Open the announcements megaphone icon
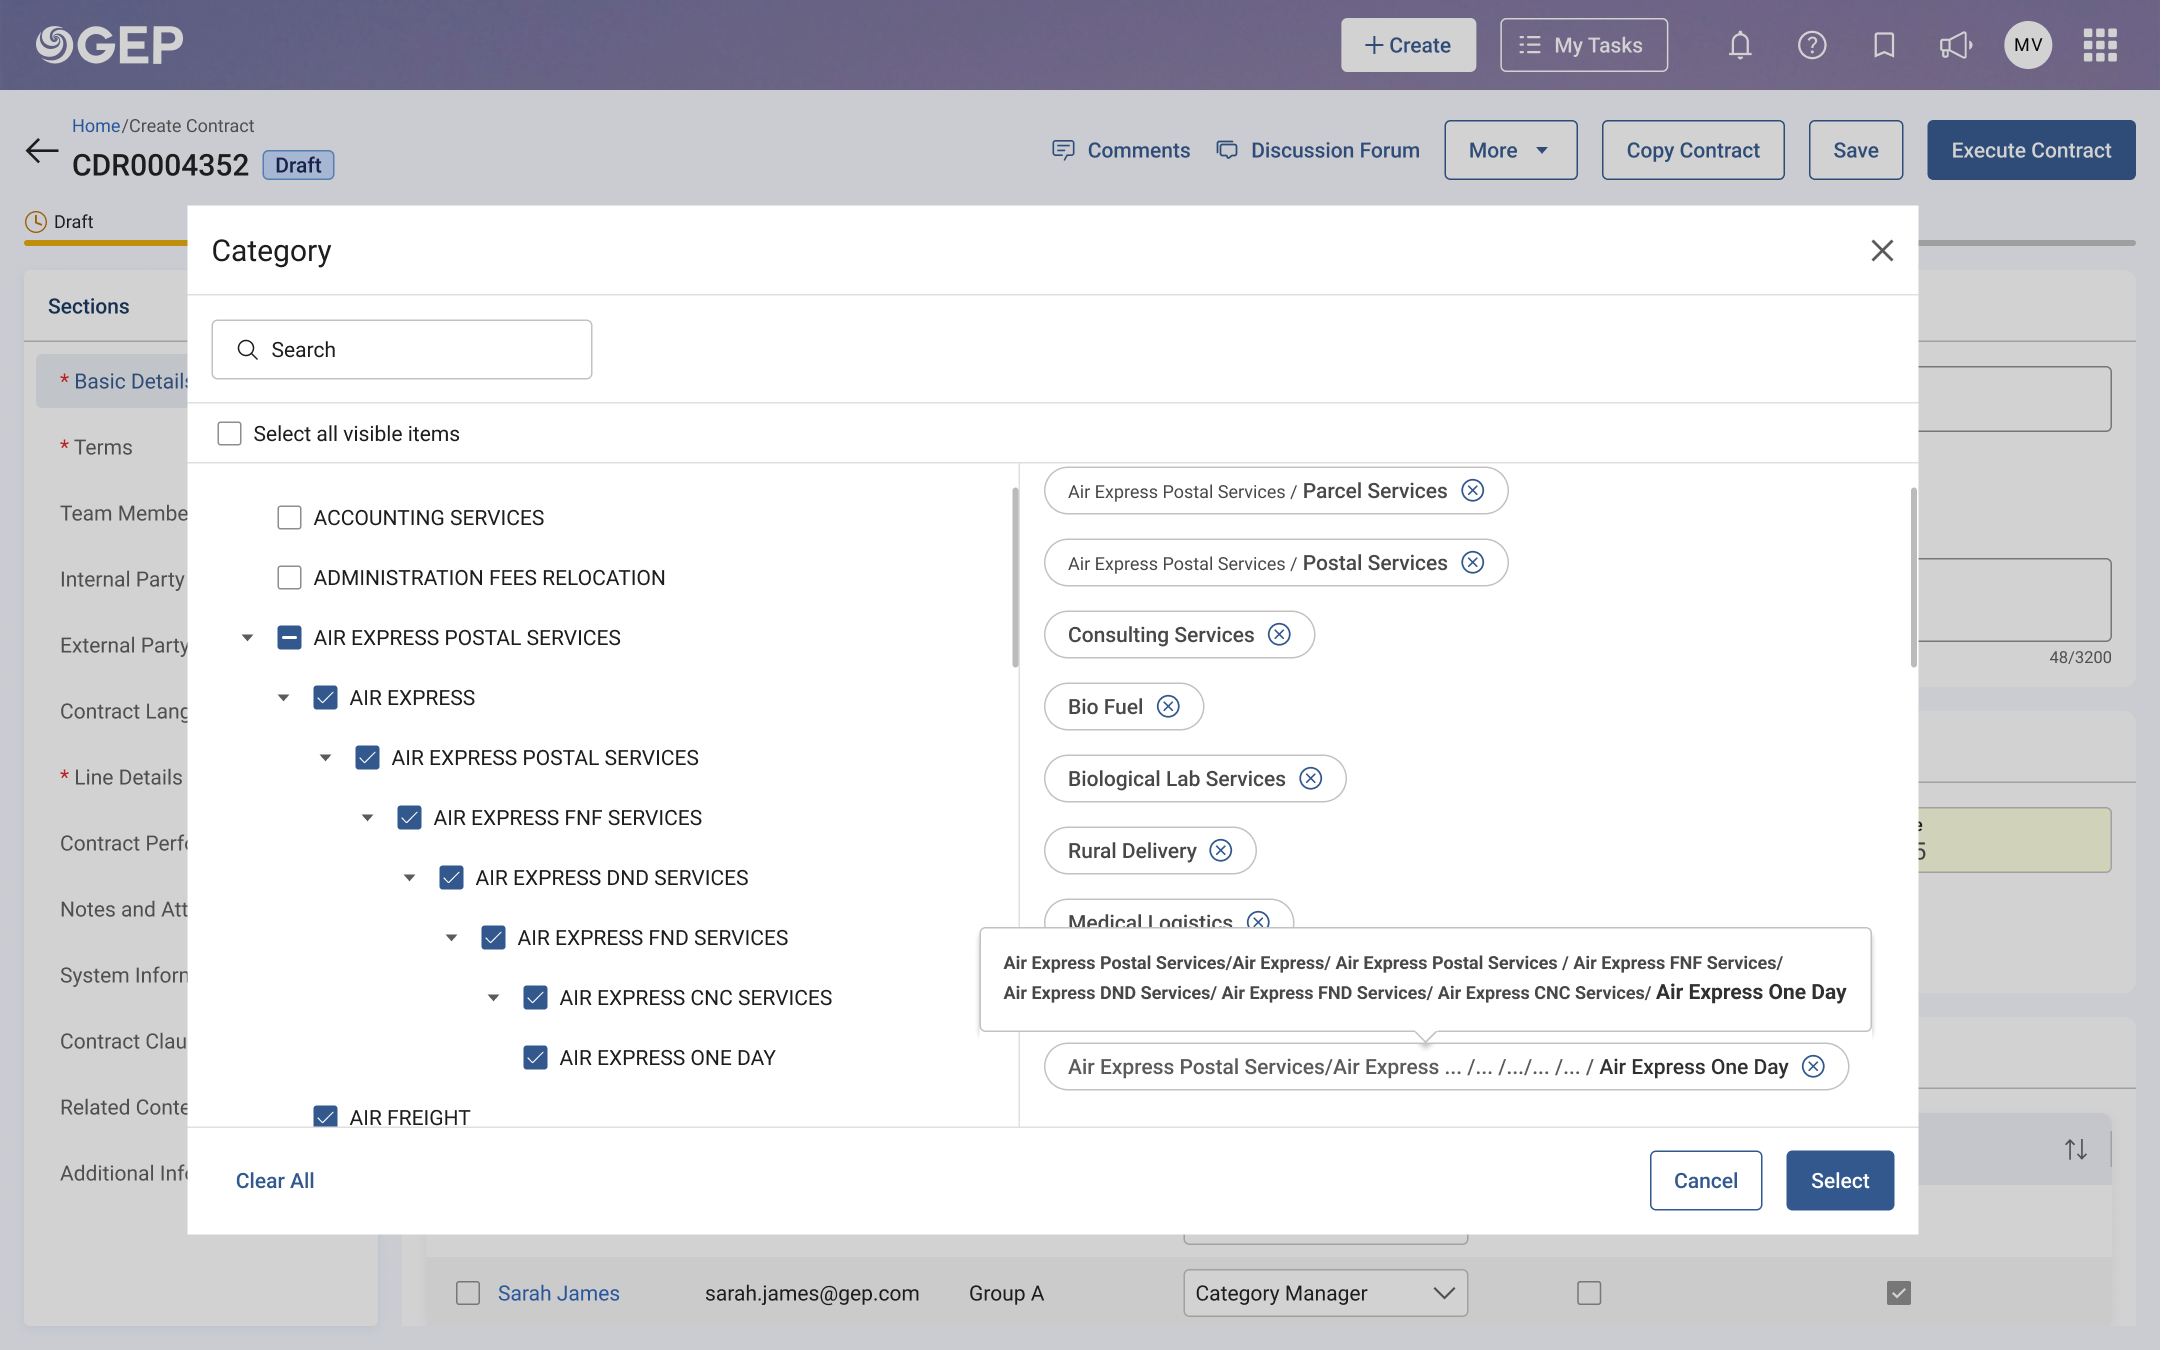 (x=1956, y=45)
